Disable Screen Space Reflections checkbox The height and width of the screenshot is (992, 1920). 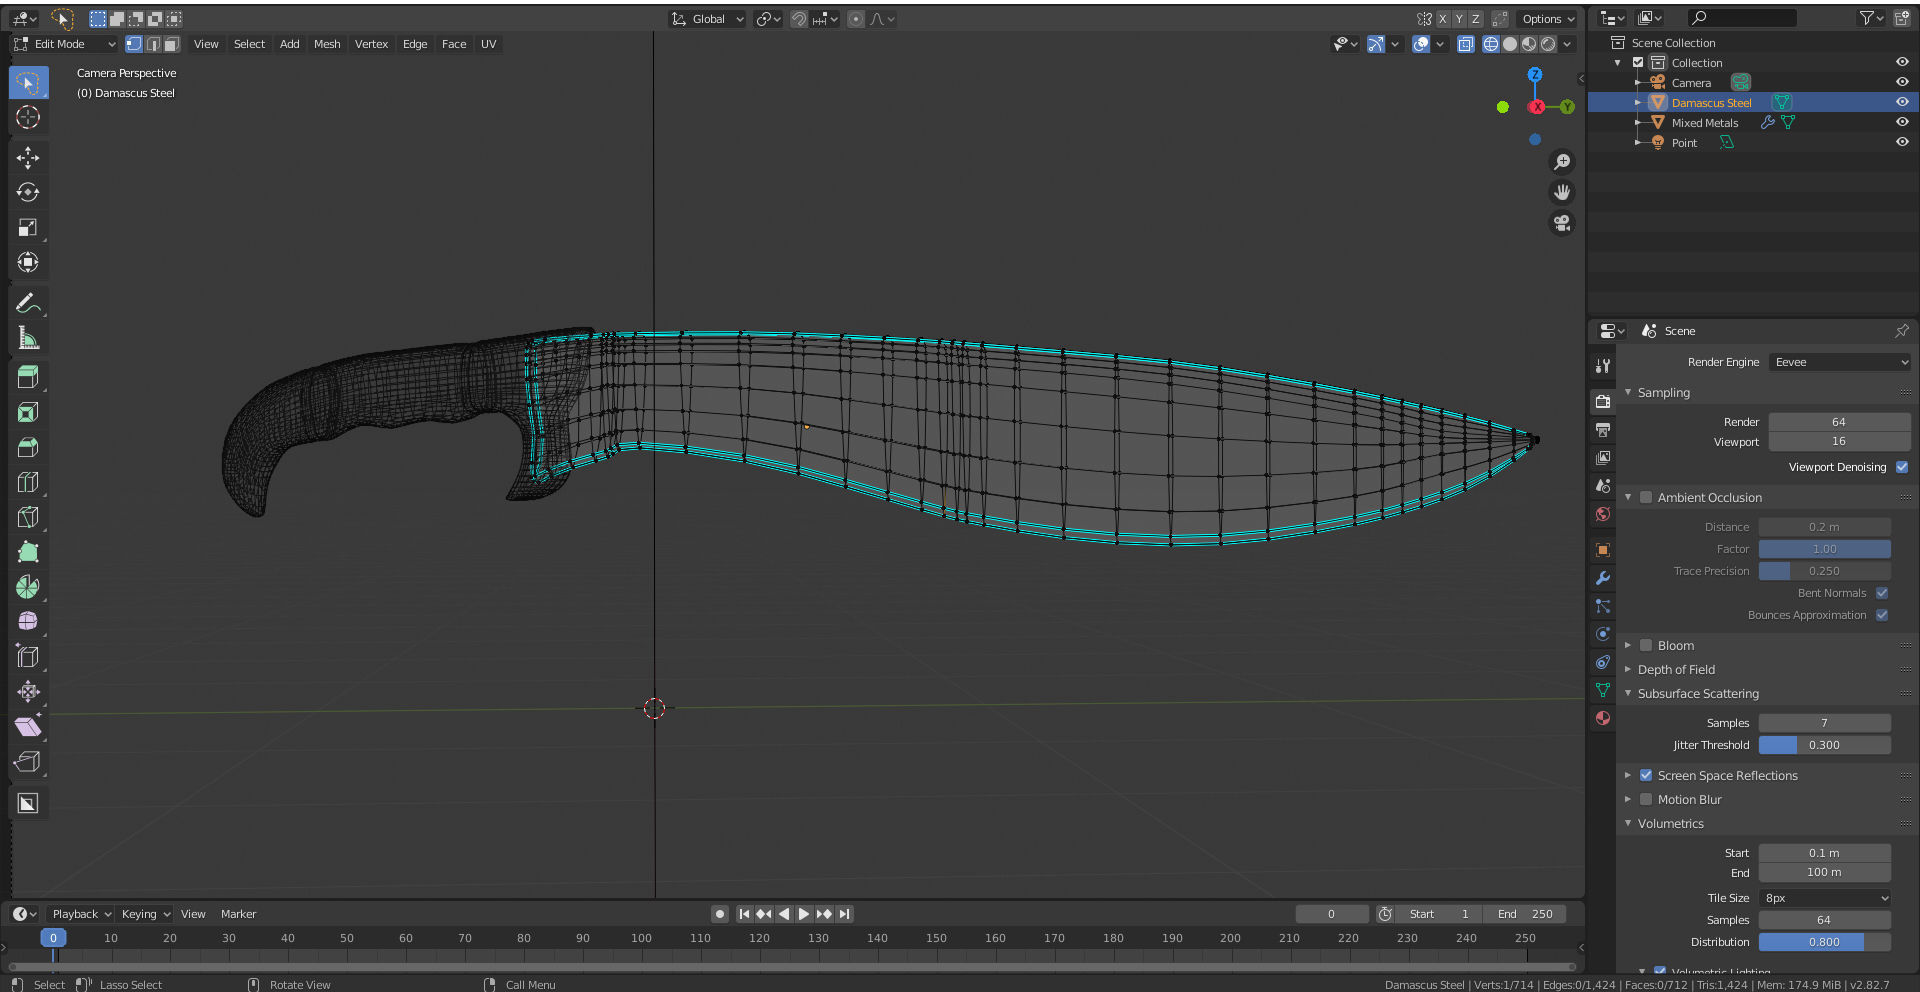(x=1646, y=775)
